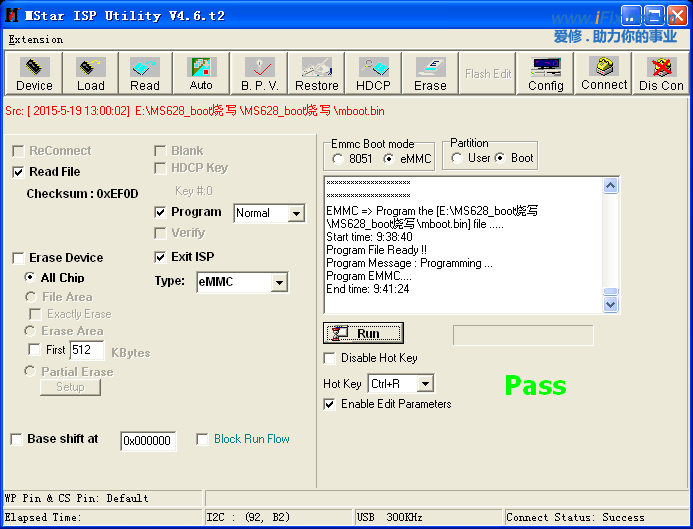This screenshot has width=693, height=529.
Task: Choose the User partition option
Action: coord(456,158)
